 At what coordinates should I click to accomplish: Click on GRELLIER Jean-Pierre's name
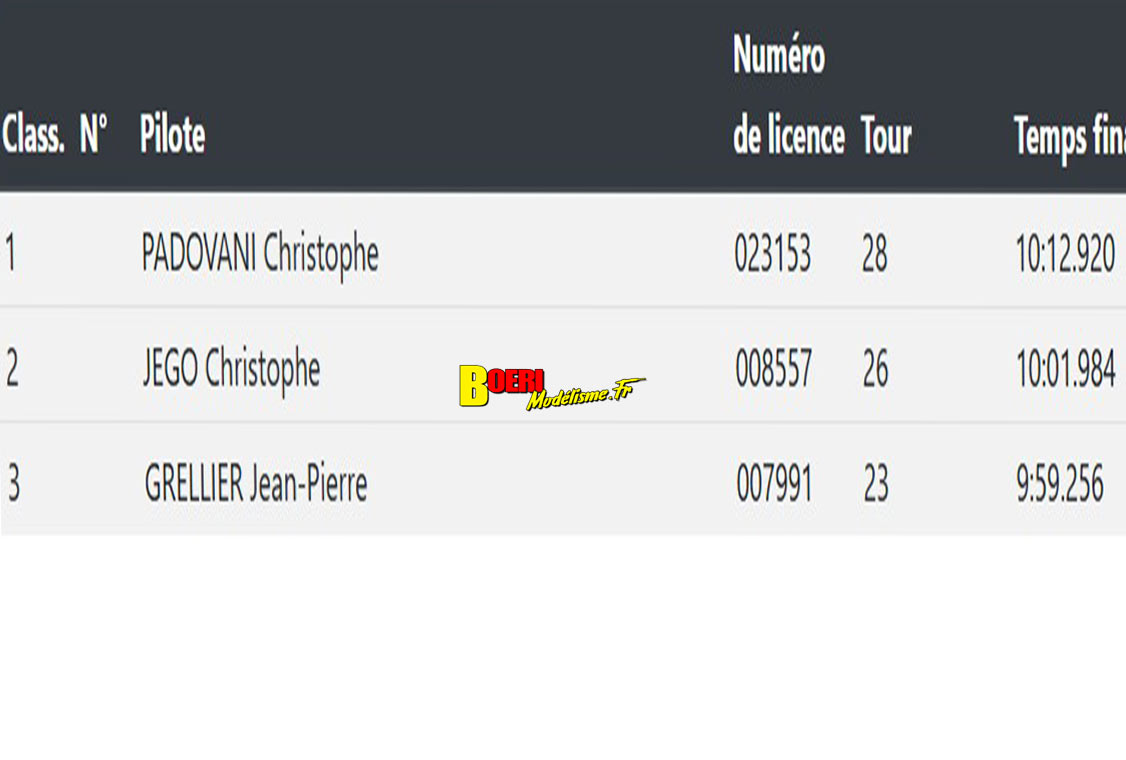click(256, 485)
